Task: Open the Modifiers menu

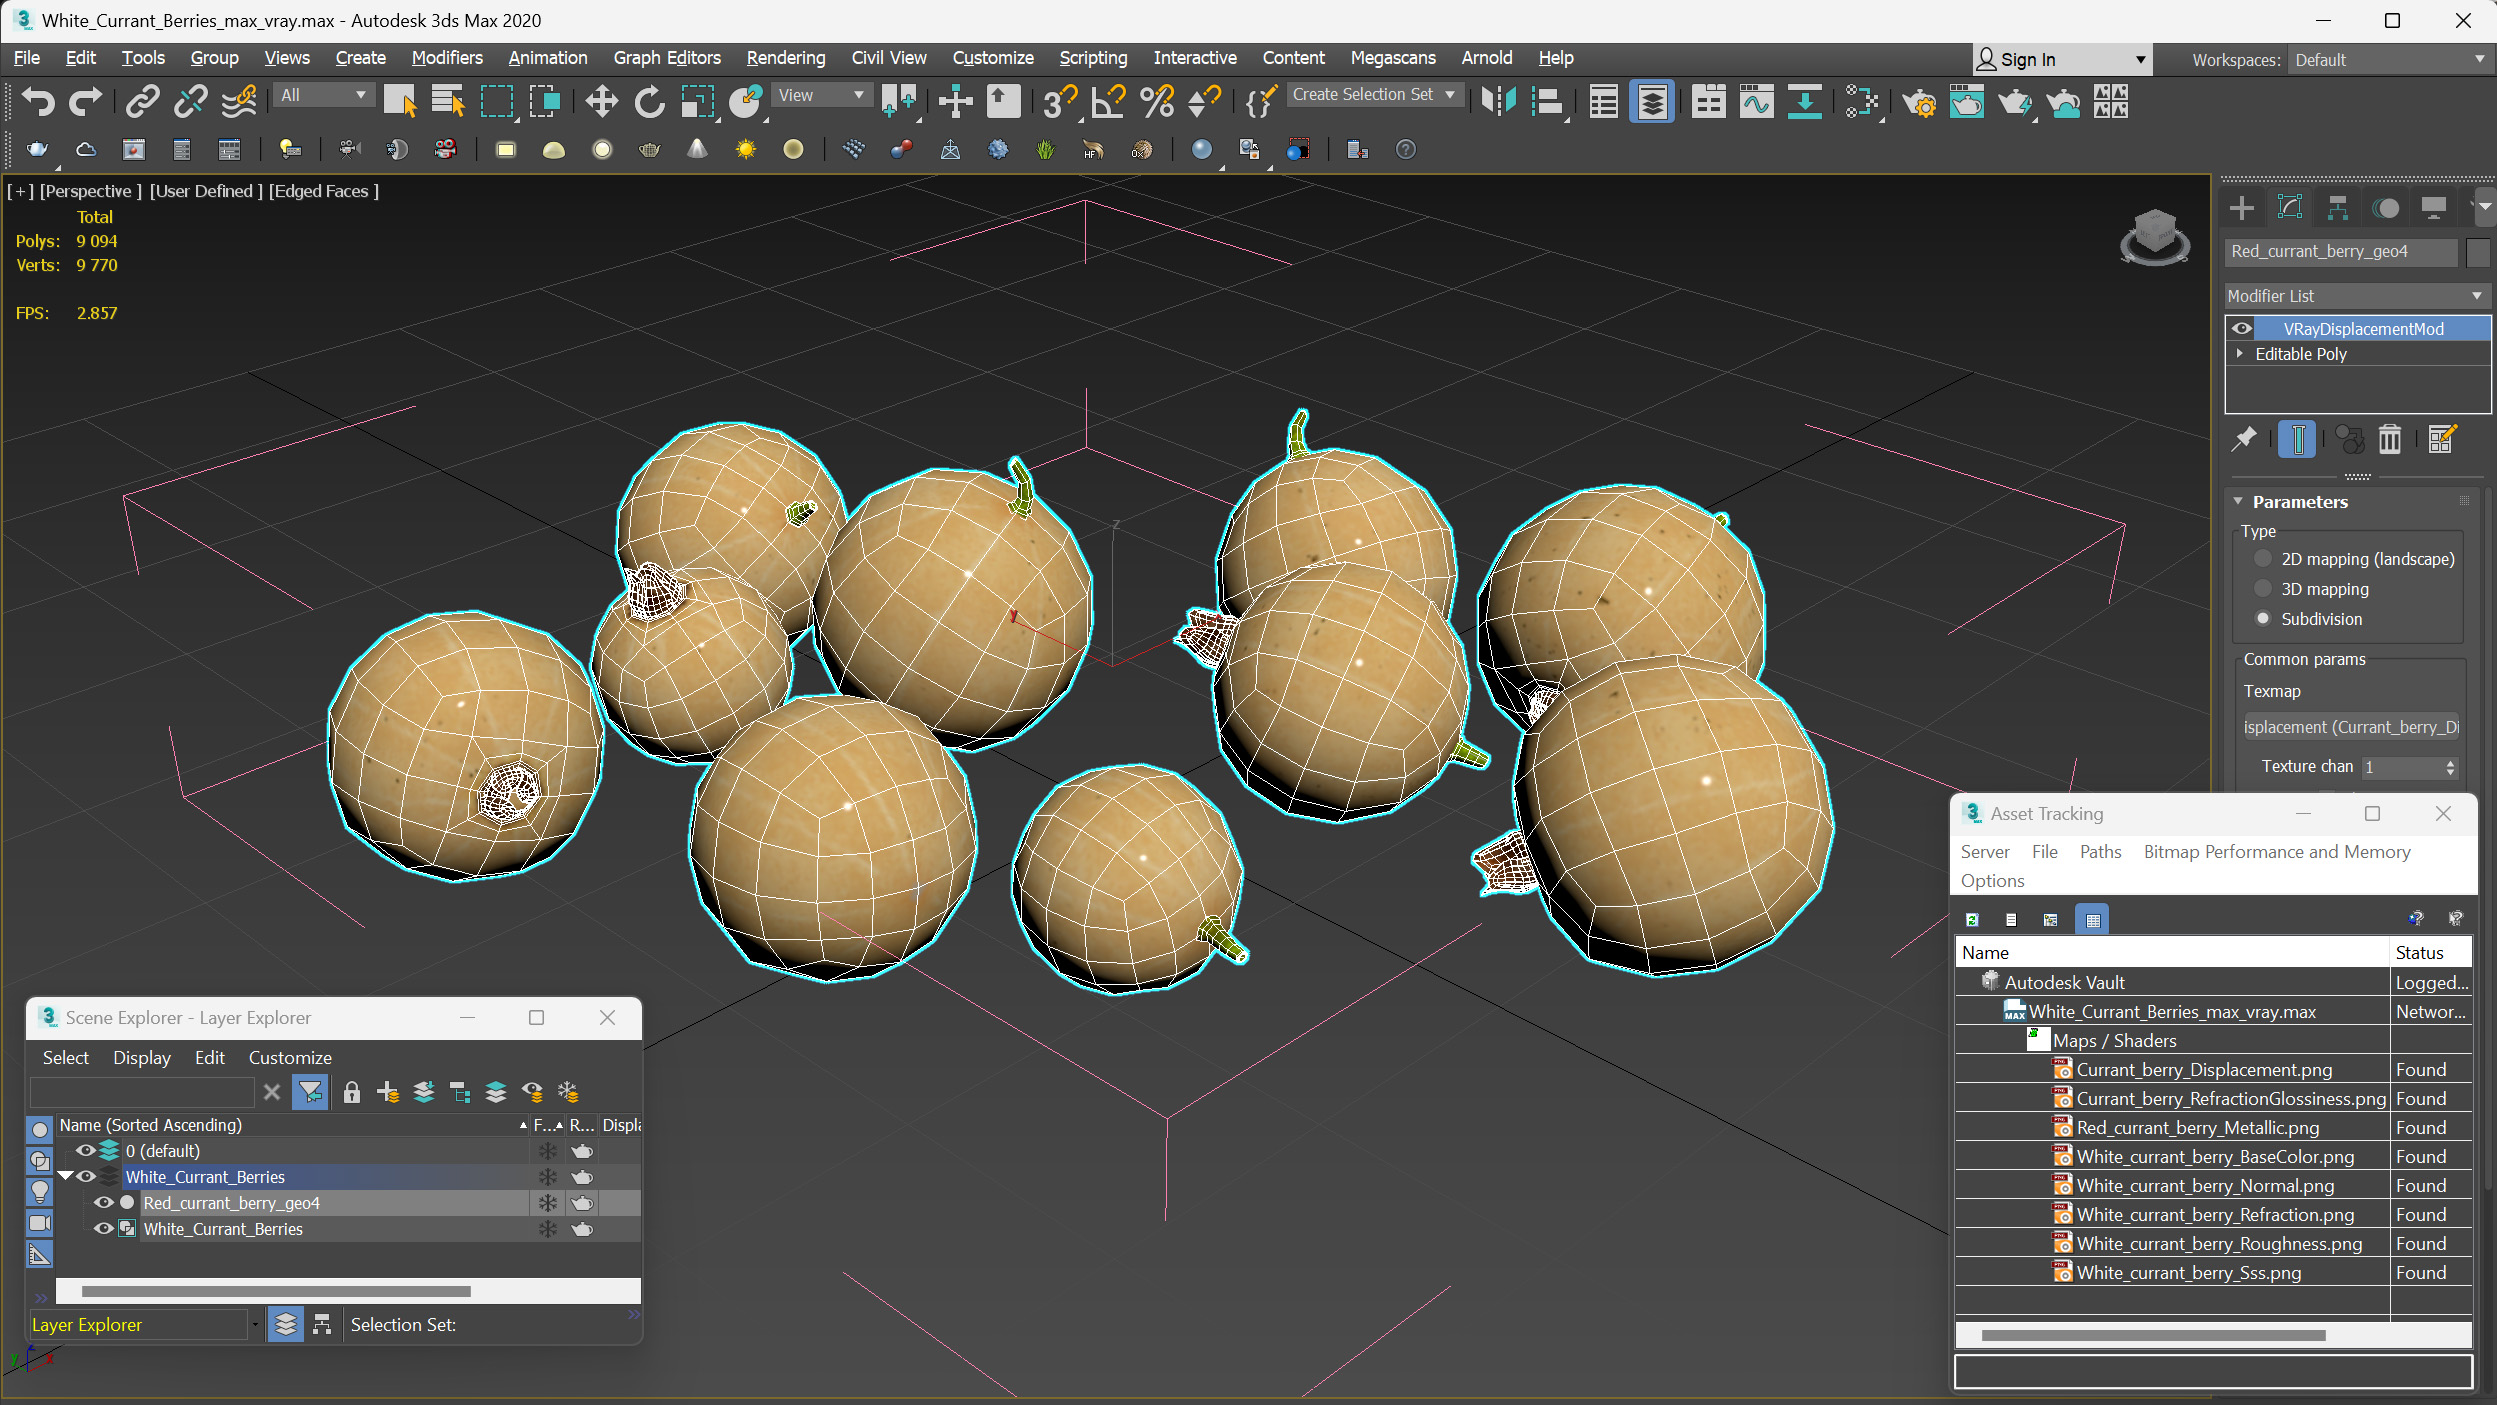Action: click(446, 58)
